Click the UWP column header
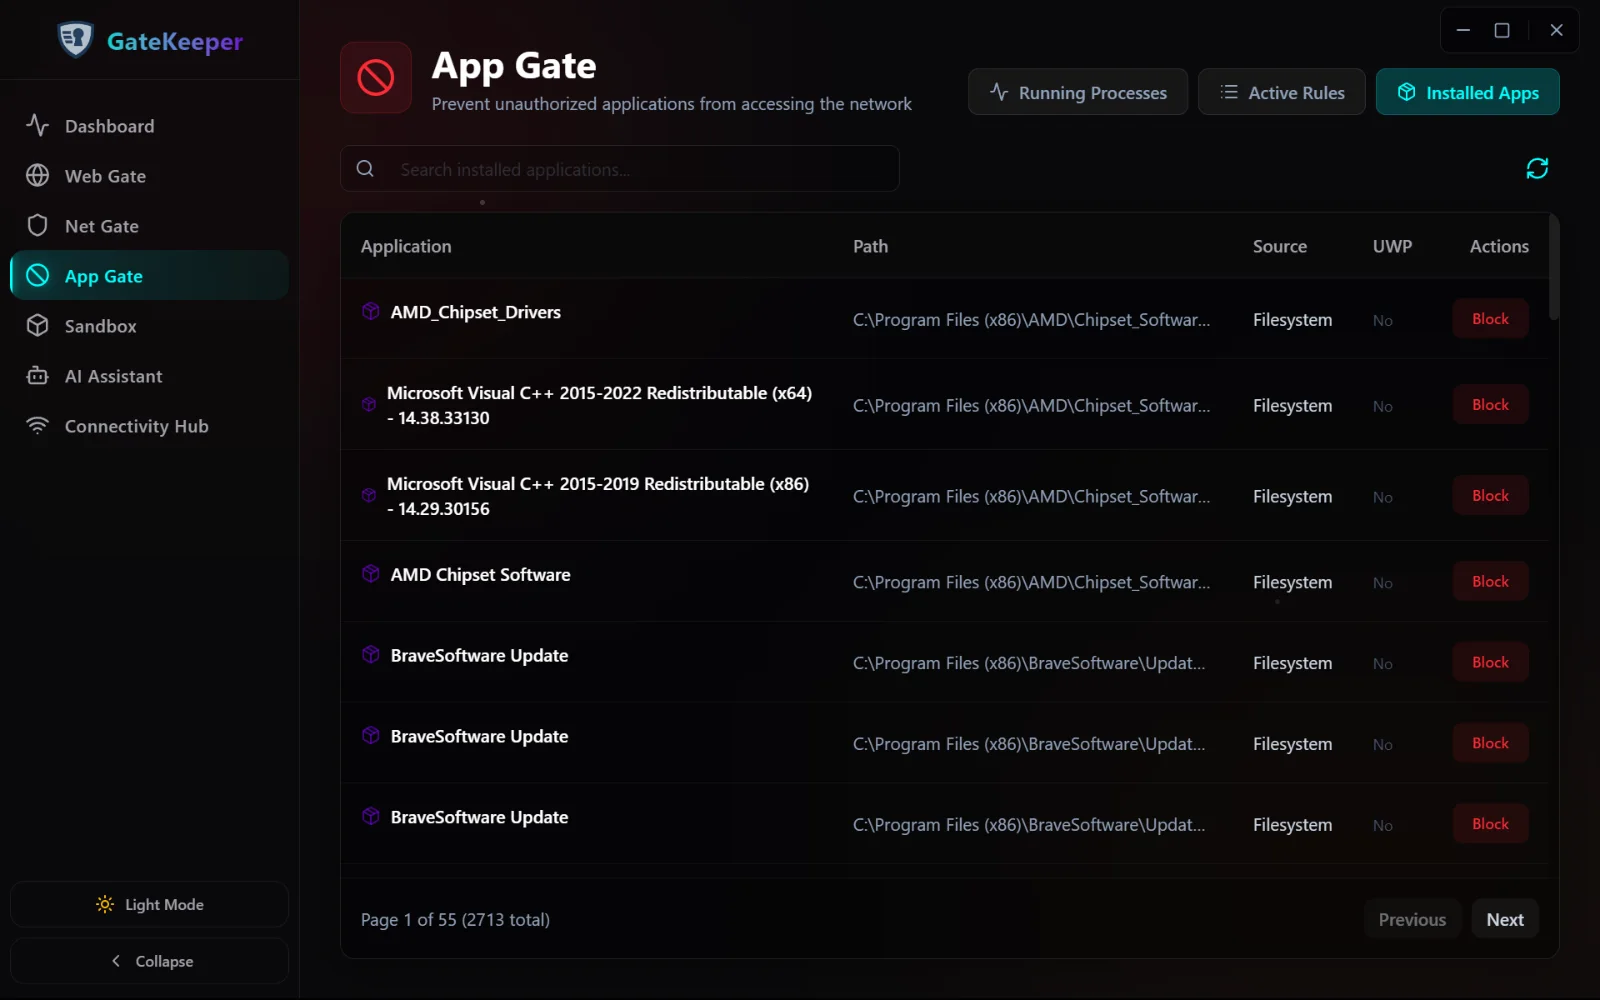Screen dimensions: 1600x1000 pyautogui.click(x=1392, y=246)
